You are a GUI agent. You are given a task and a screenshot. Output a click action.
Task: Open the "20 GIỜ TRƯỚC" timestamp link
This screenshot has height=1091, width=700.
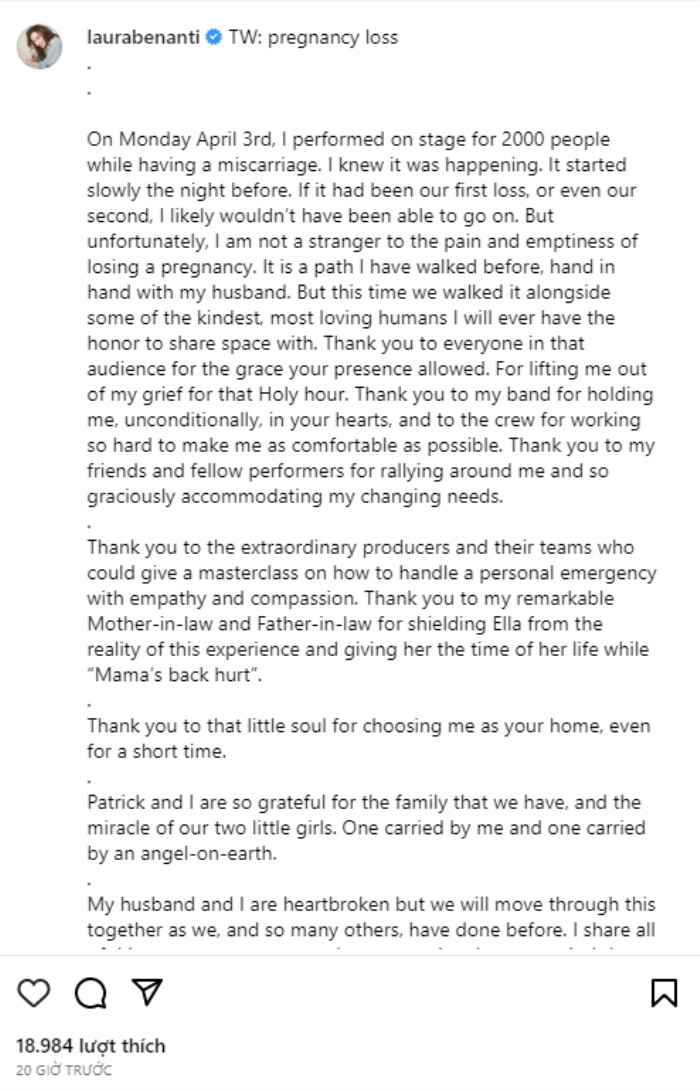pos(63,1069)
